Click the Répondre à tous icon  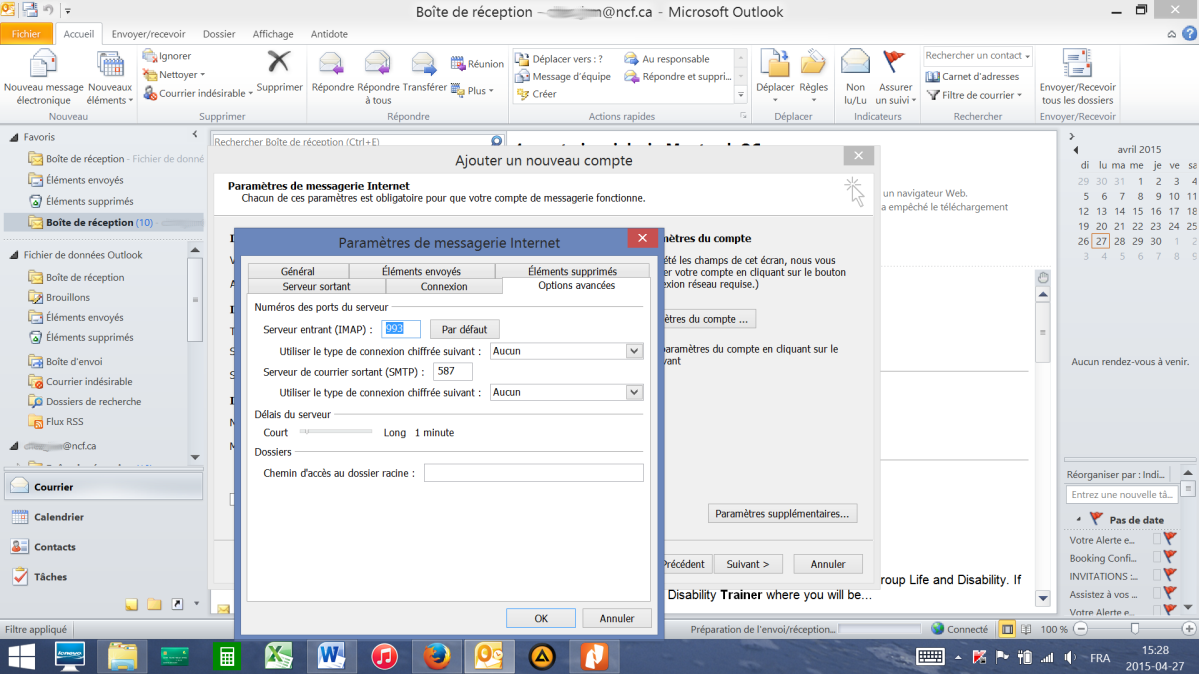pos(378,63)
